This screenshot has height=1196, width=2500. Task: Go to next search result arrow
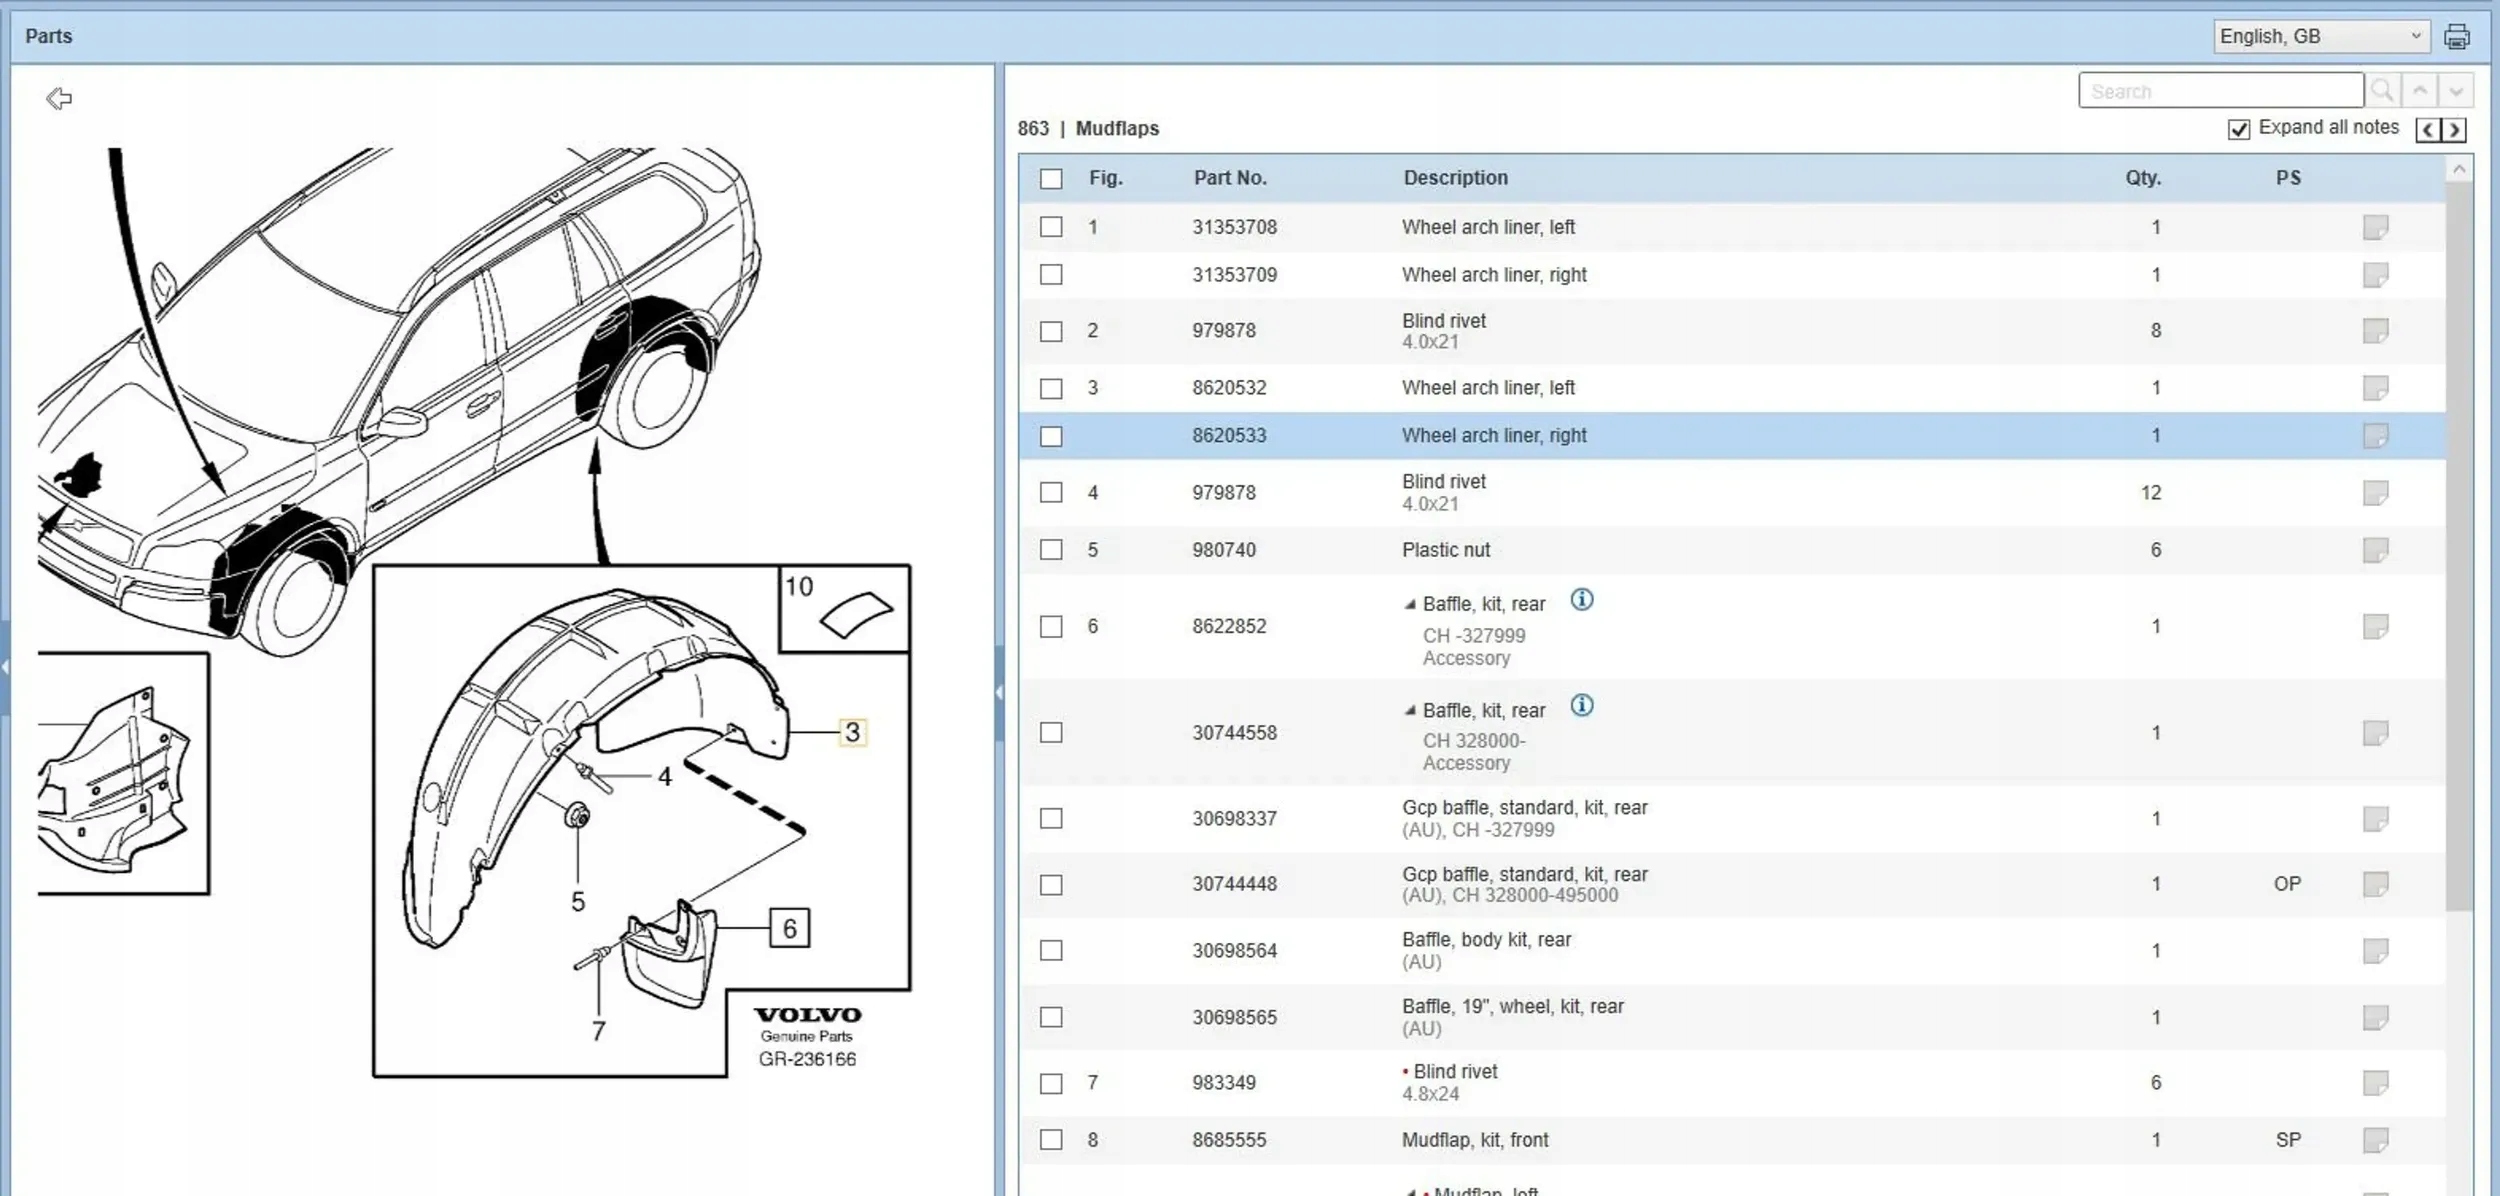click(x=2456, y=91)
